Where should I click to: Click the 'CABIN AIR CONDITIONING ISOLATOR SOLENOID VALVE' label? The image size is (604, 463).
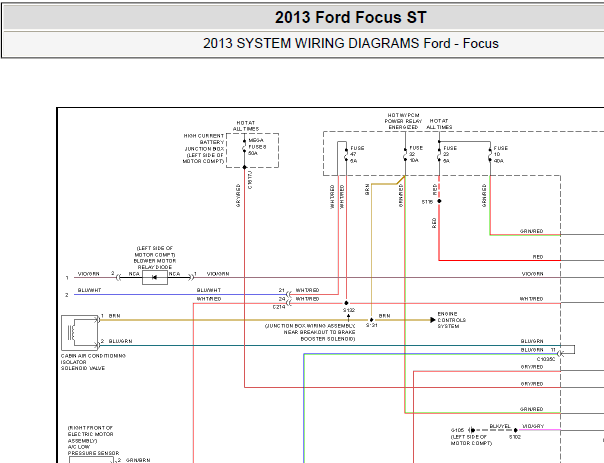coord(93,362)
